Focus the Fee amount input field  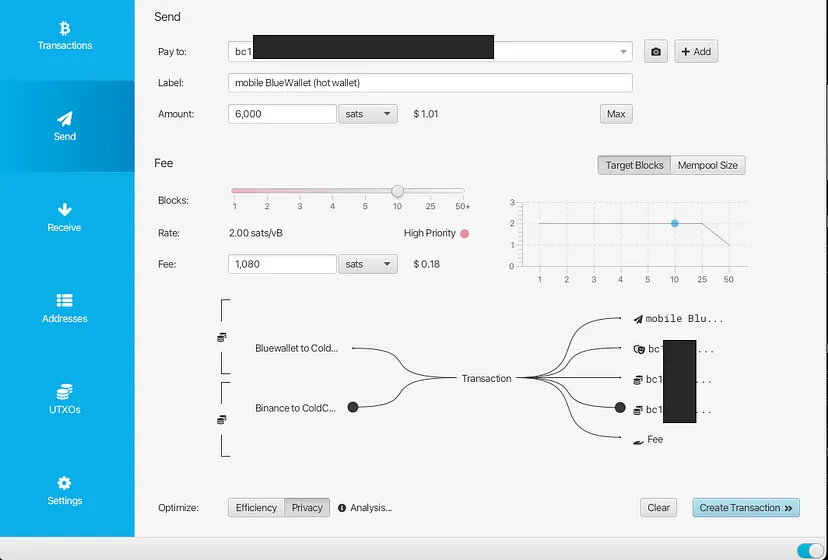pyautogui.click(x=282, y=264)
